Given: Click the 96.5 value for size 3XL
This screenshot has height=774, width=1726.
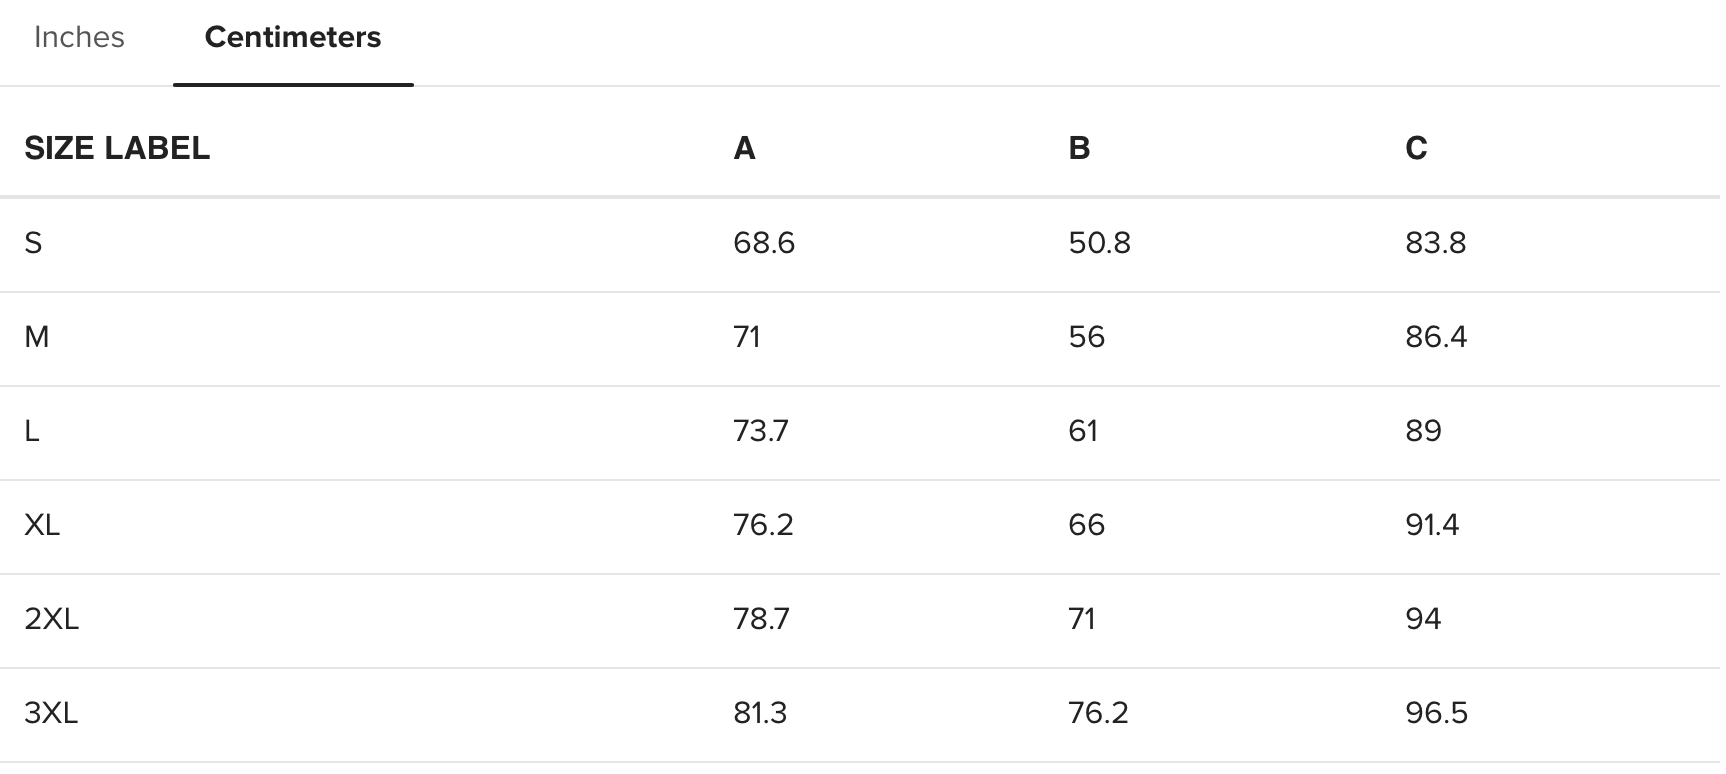Looking at the screenshot, I should [1436, 713].
